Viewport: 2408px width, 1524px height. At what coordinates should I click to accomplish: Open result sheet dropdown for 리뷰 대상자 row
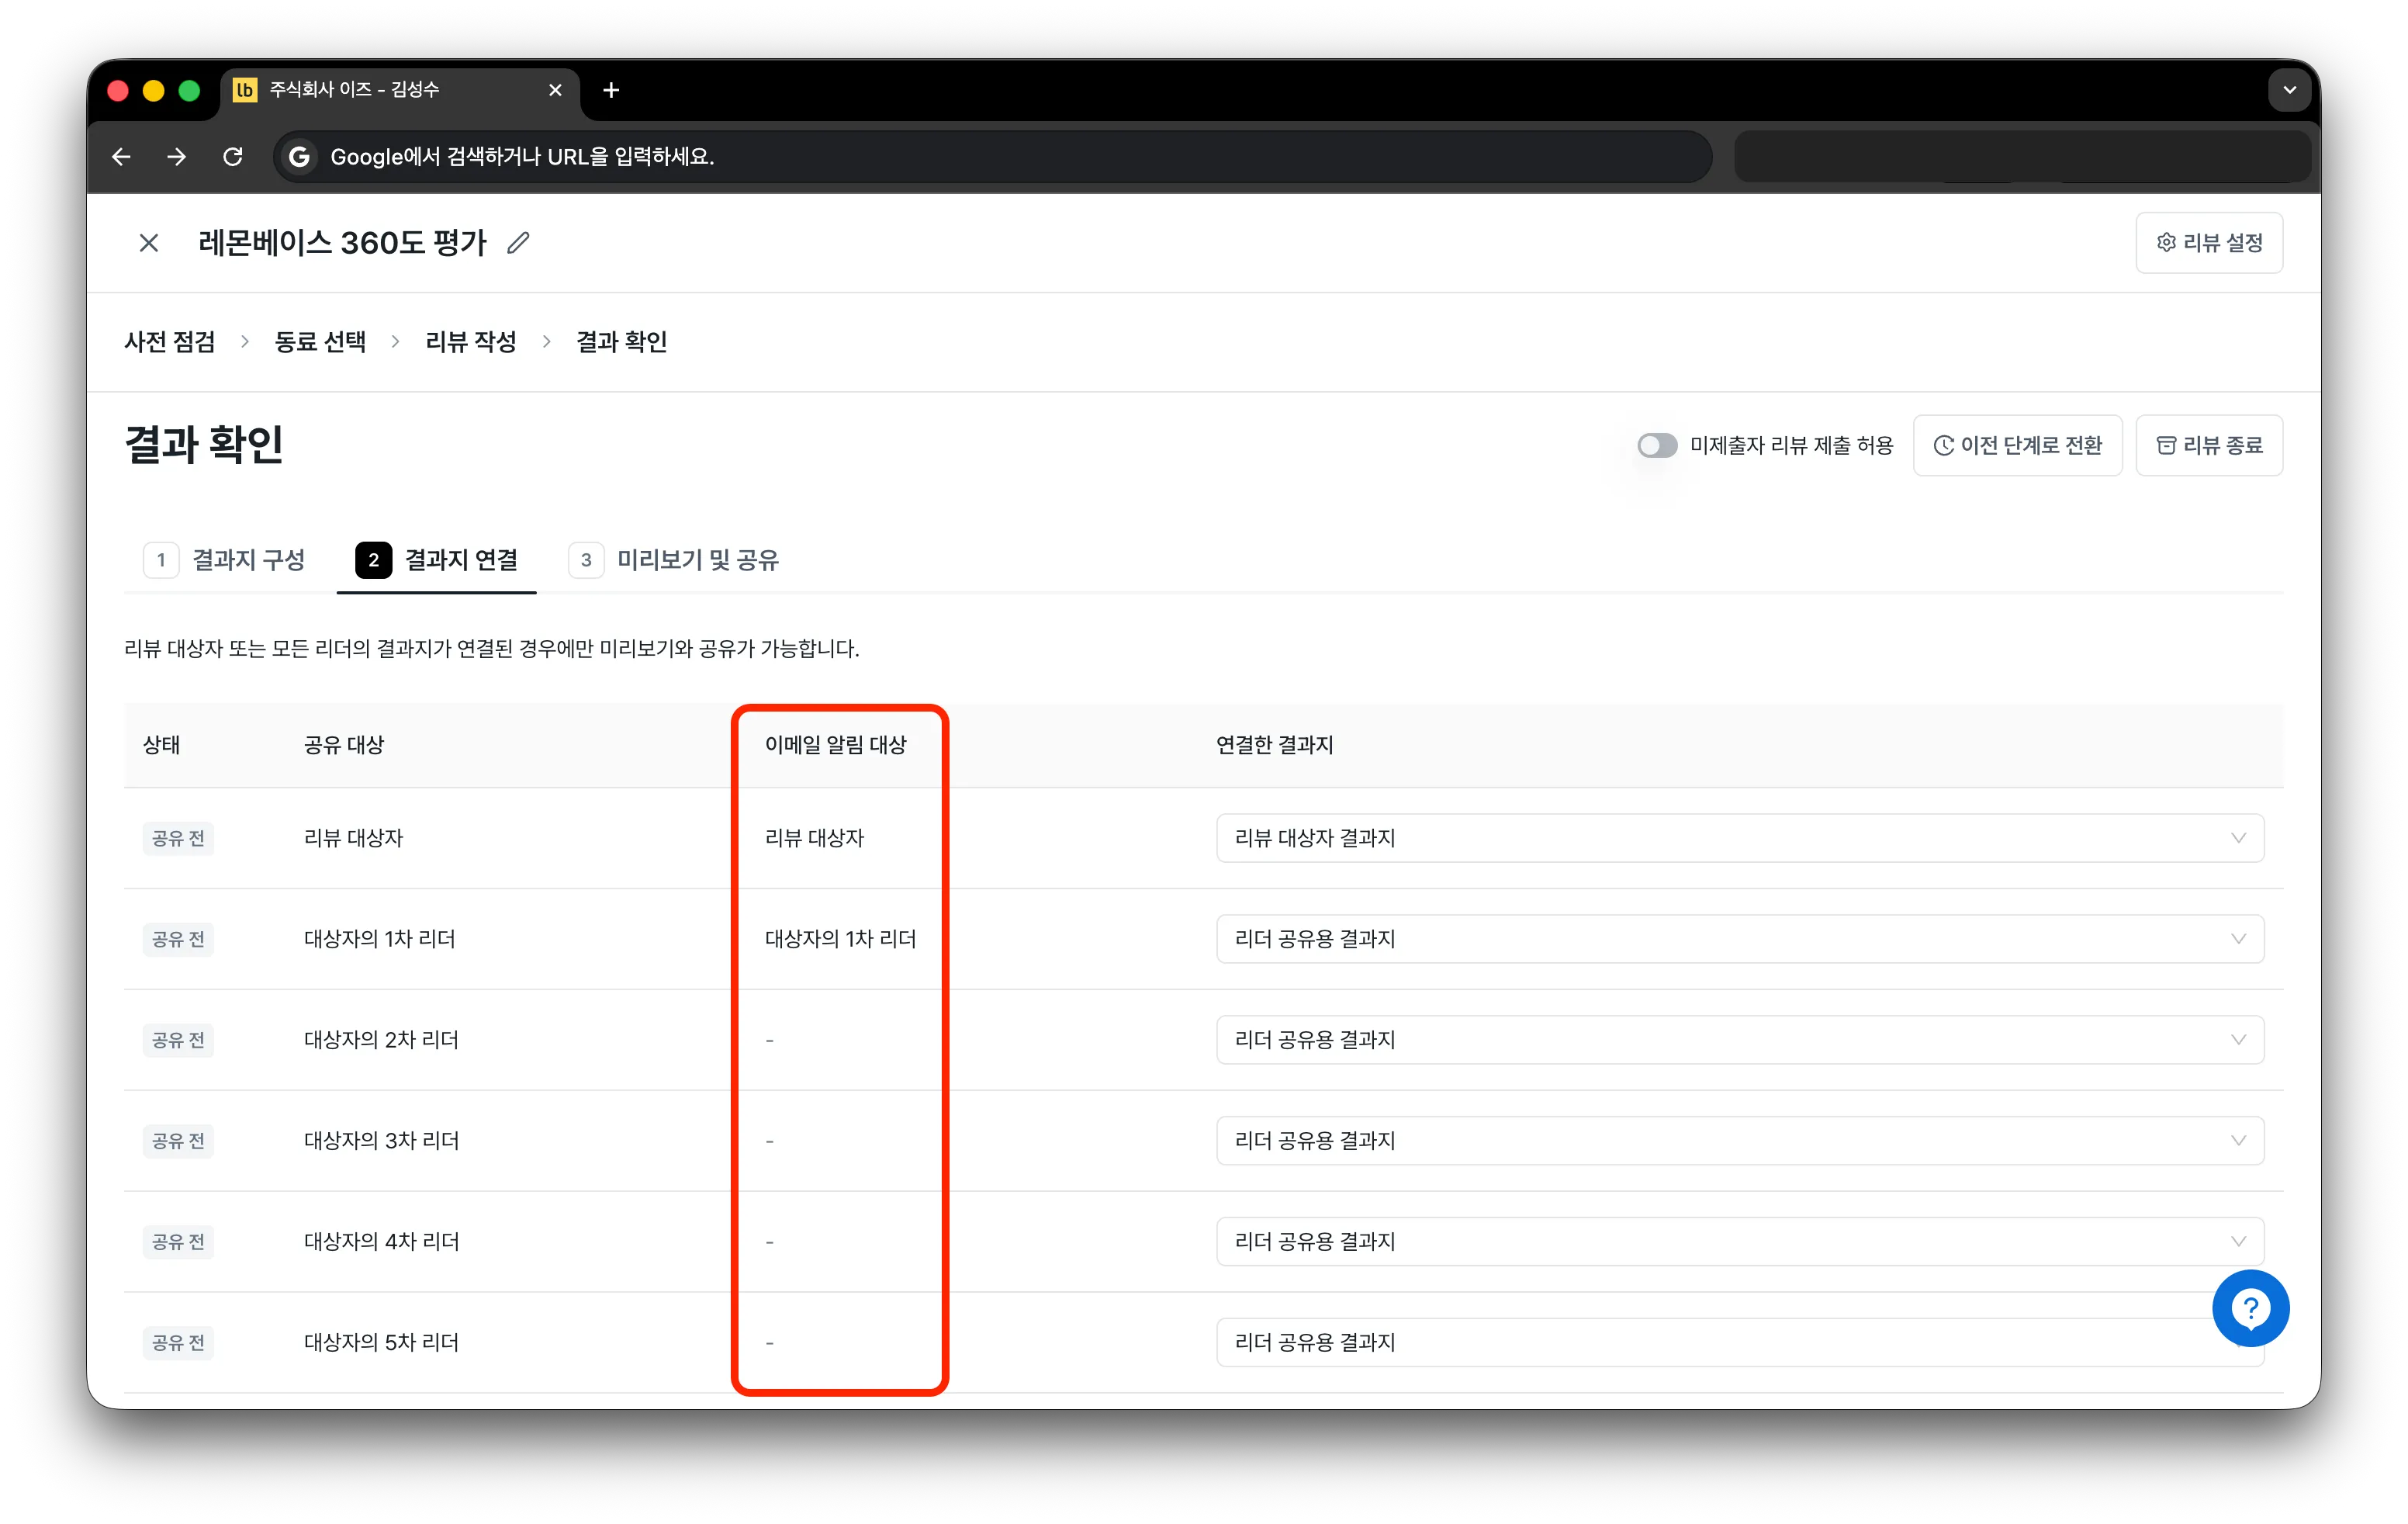pyautogui.click(x=1739, y=838)
